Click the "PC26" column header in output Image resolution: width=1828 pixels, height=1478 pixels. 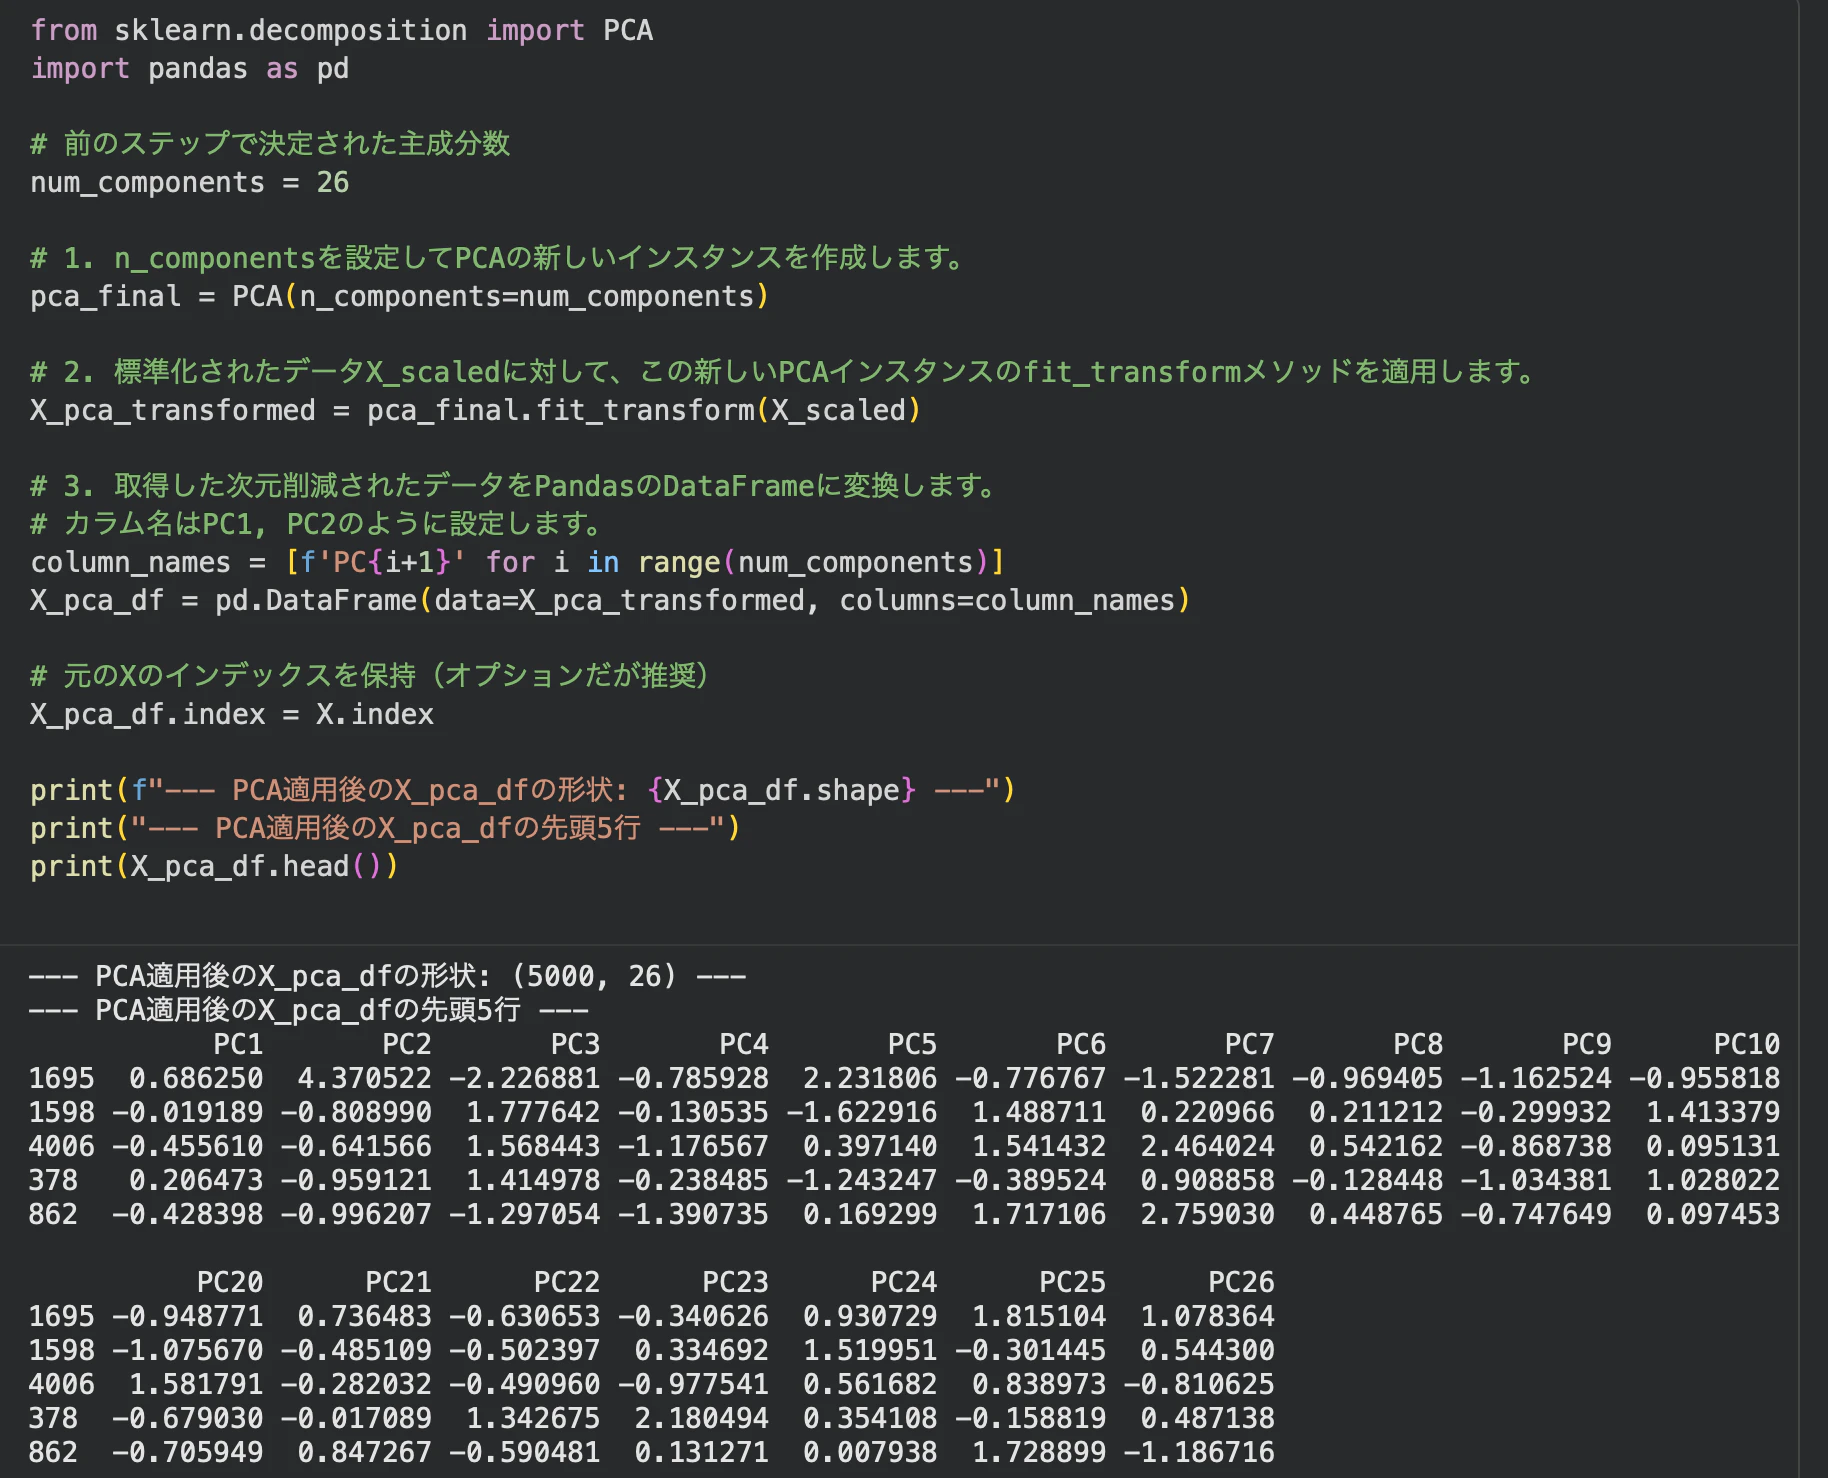(x=1241, y=1282)
